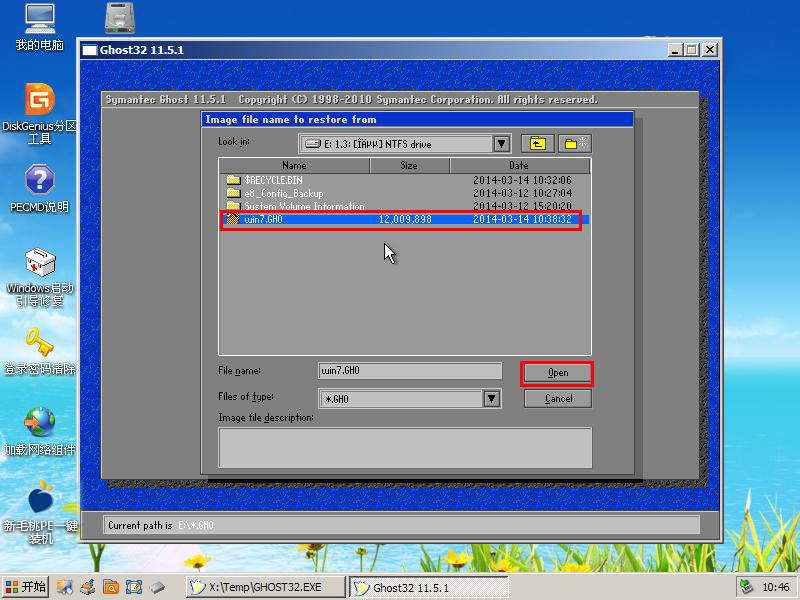Click the File name input field

pos(410,371)
